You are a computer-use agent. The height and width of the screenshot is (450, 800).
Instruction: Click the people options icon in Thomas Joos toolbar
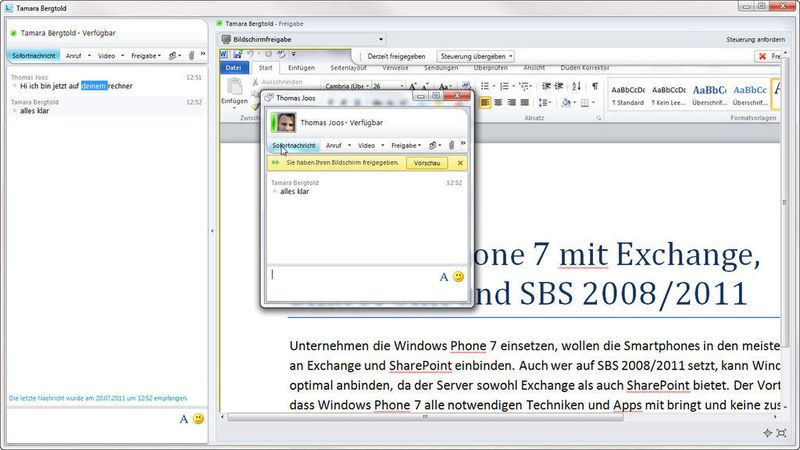(x=433, y=145)
